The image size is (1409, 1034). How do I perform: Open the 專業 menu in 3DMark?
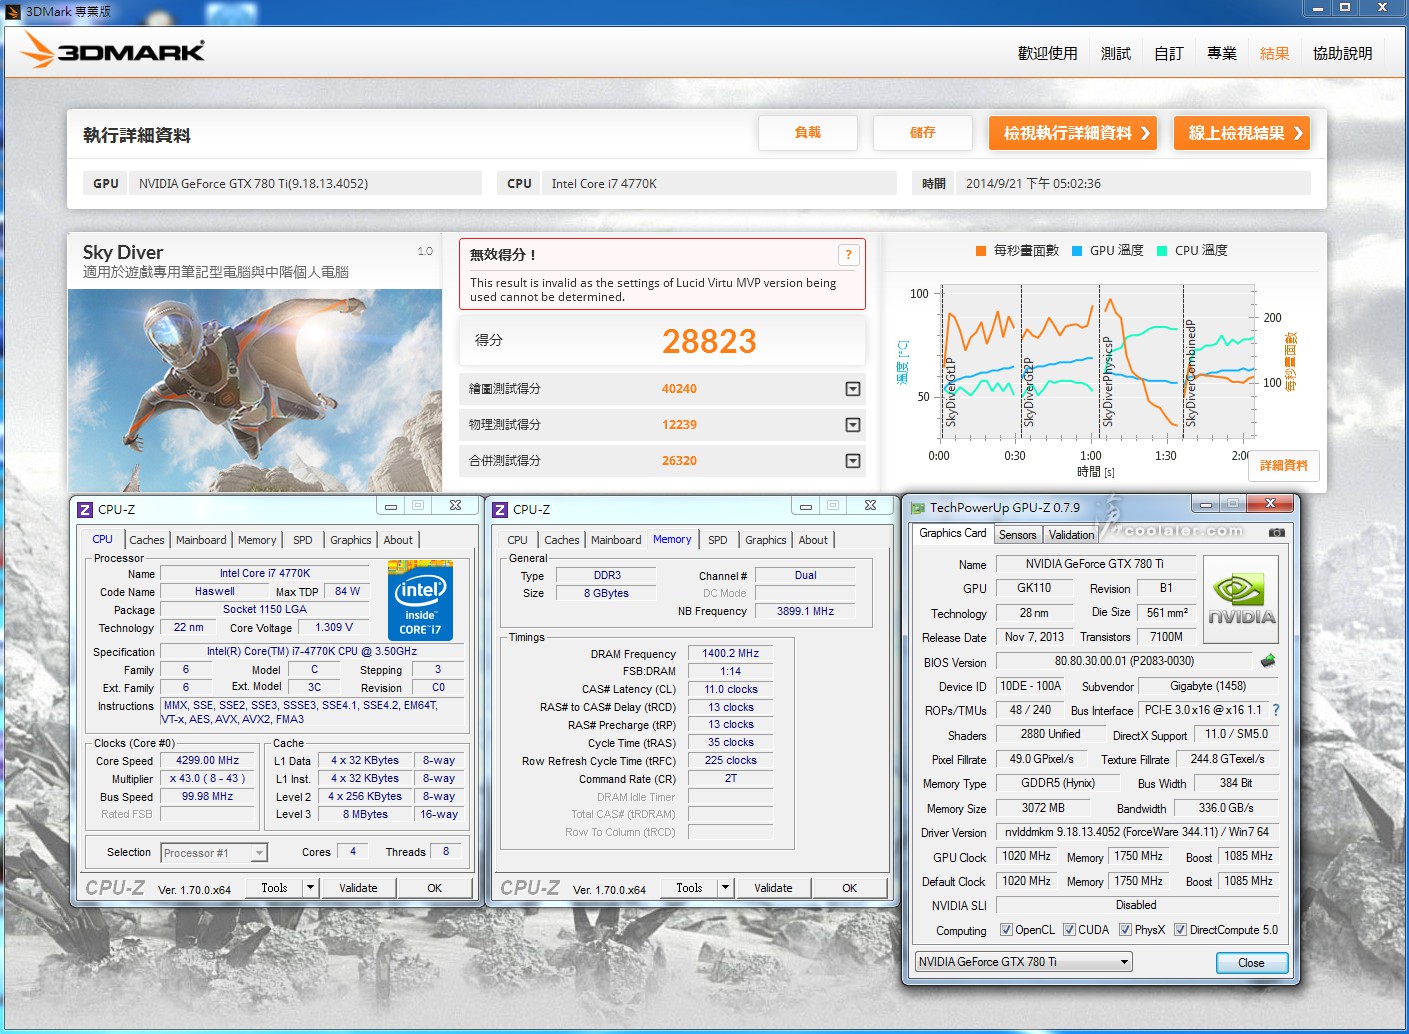1222,53
